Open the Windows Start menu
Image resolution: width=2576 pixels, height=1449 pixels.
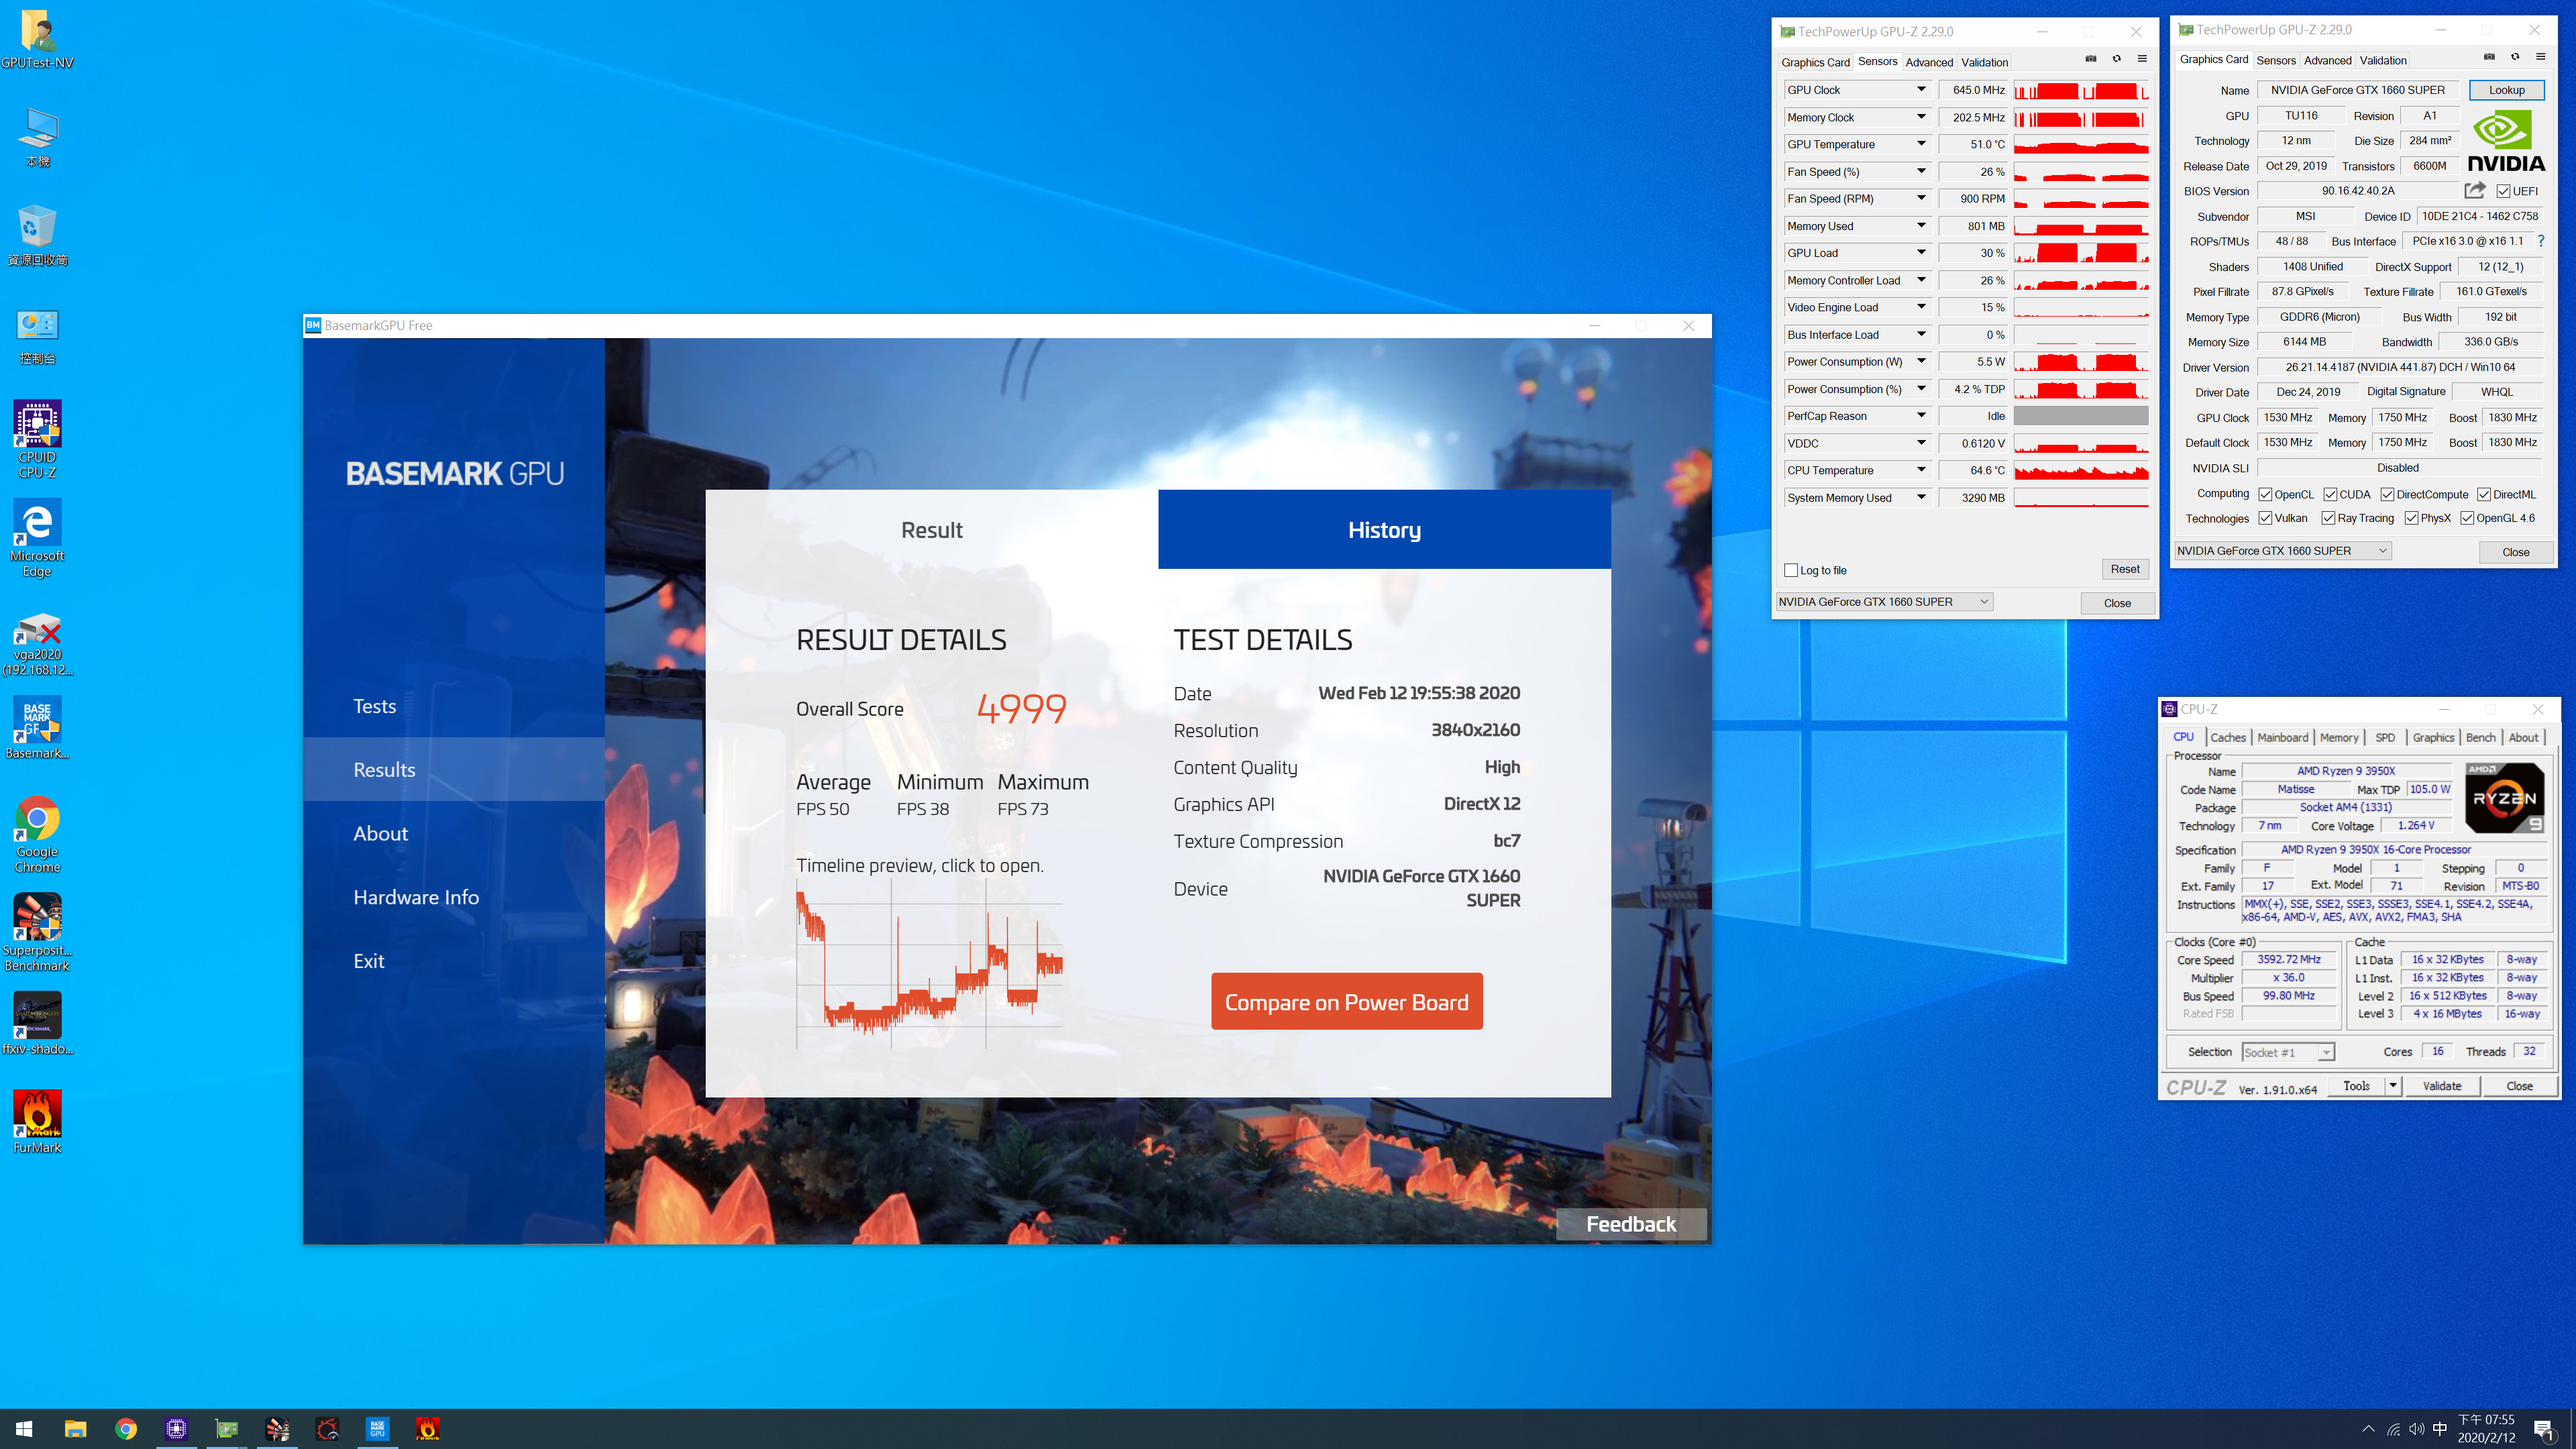(x=24, y=1428)
